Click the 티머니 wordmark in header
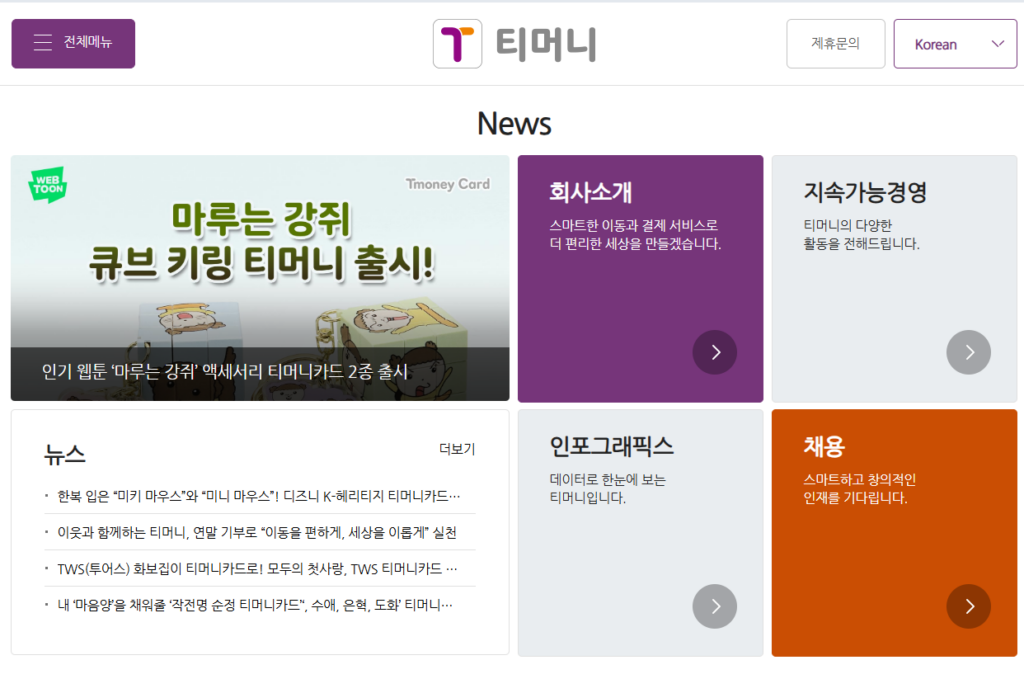 [546, 44]
